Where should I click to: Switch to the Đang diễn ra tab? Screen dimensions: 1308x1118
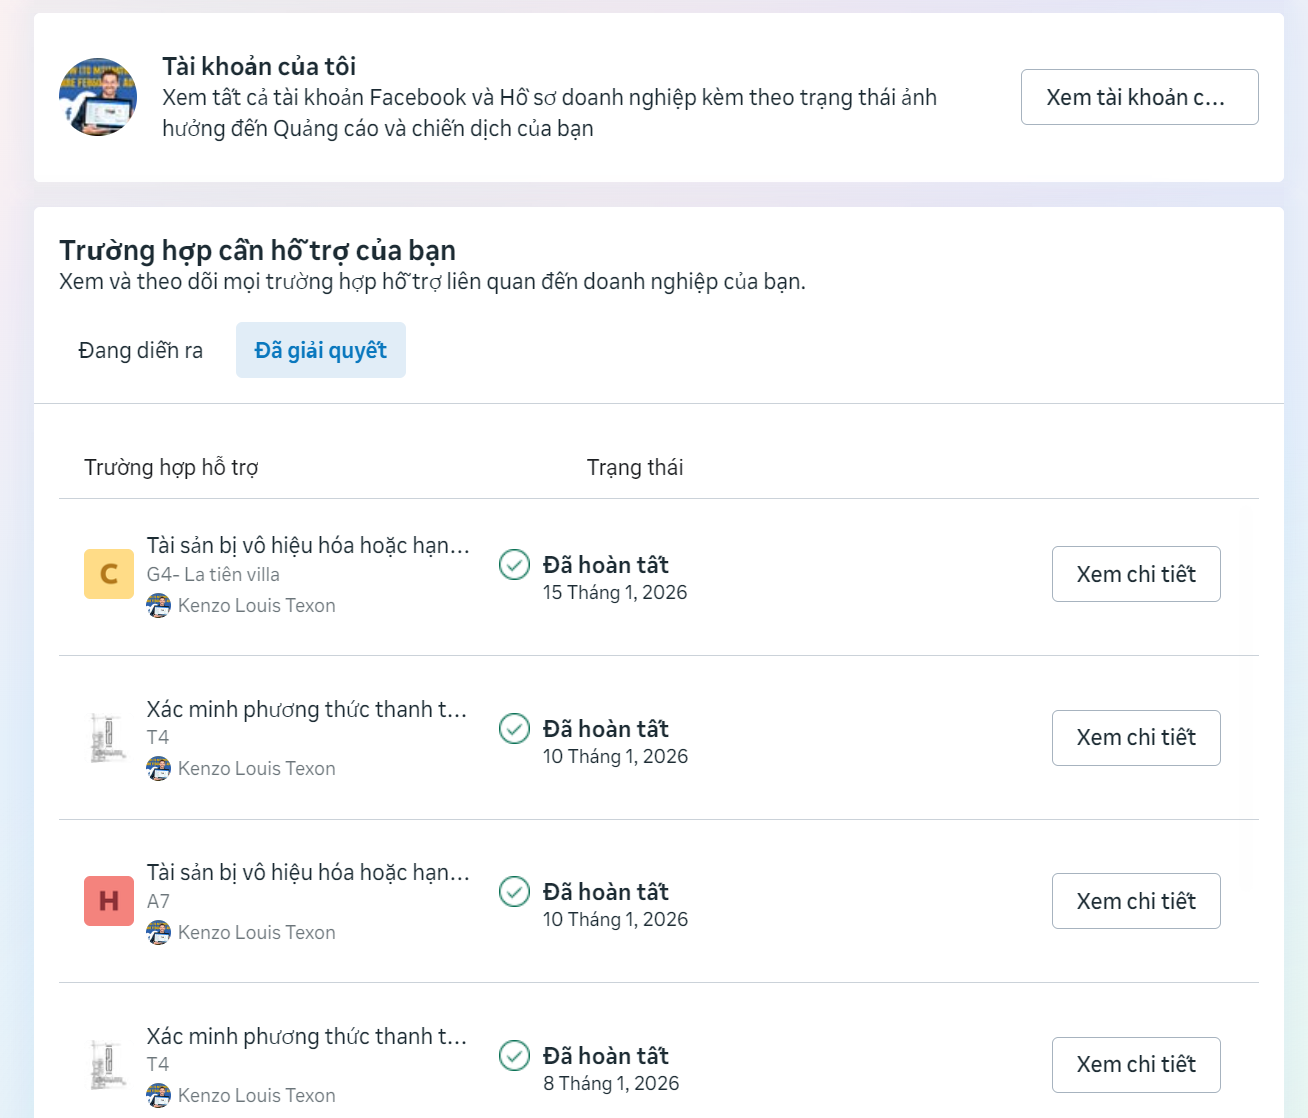(141, 350)
